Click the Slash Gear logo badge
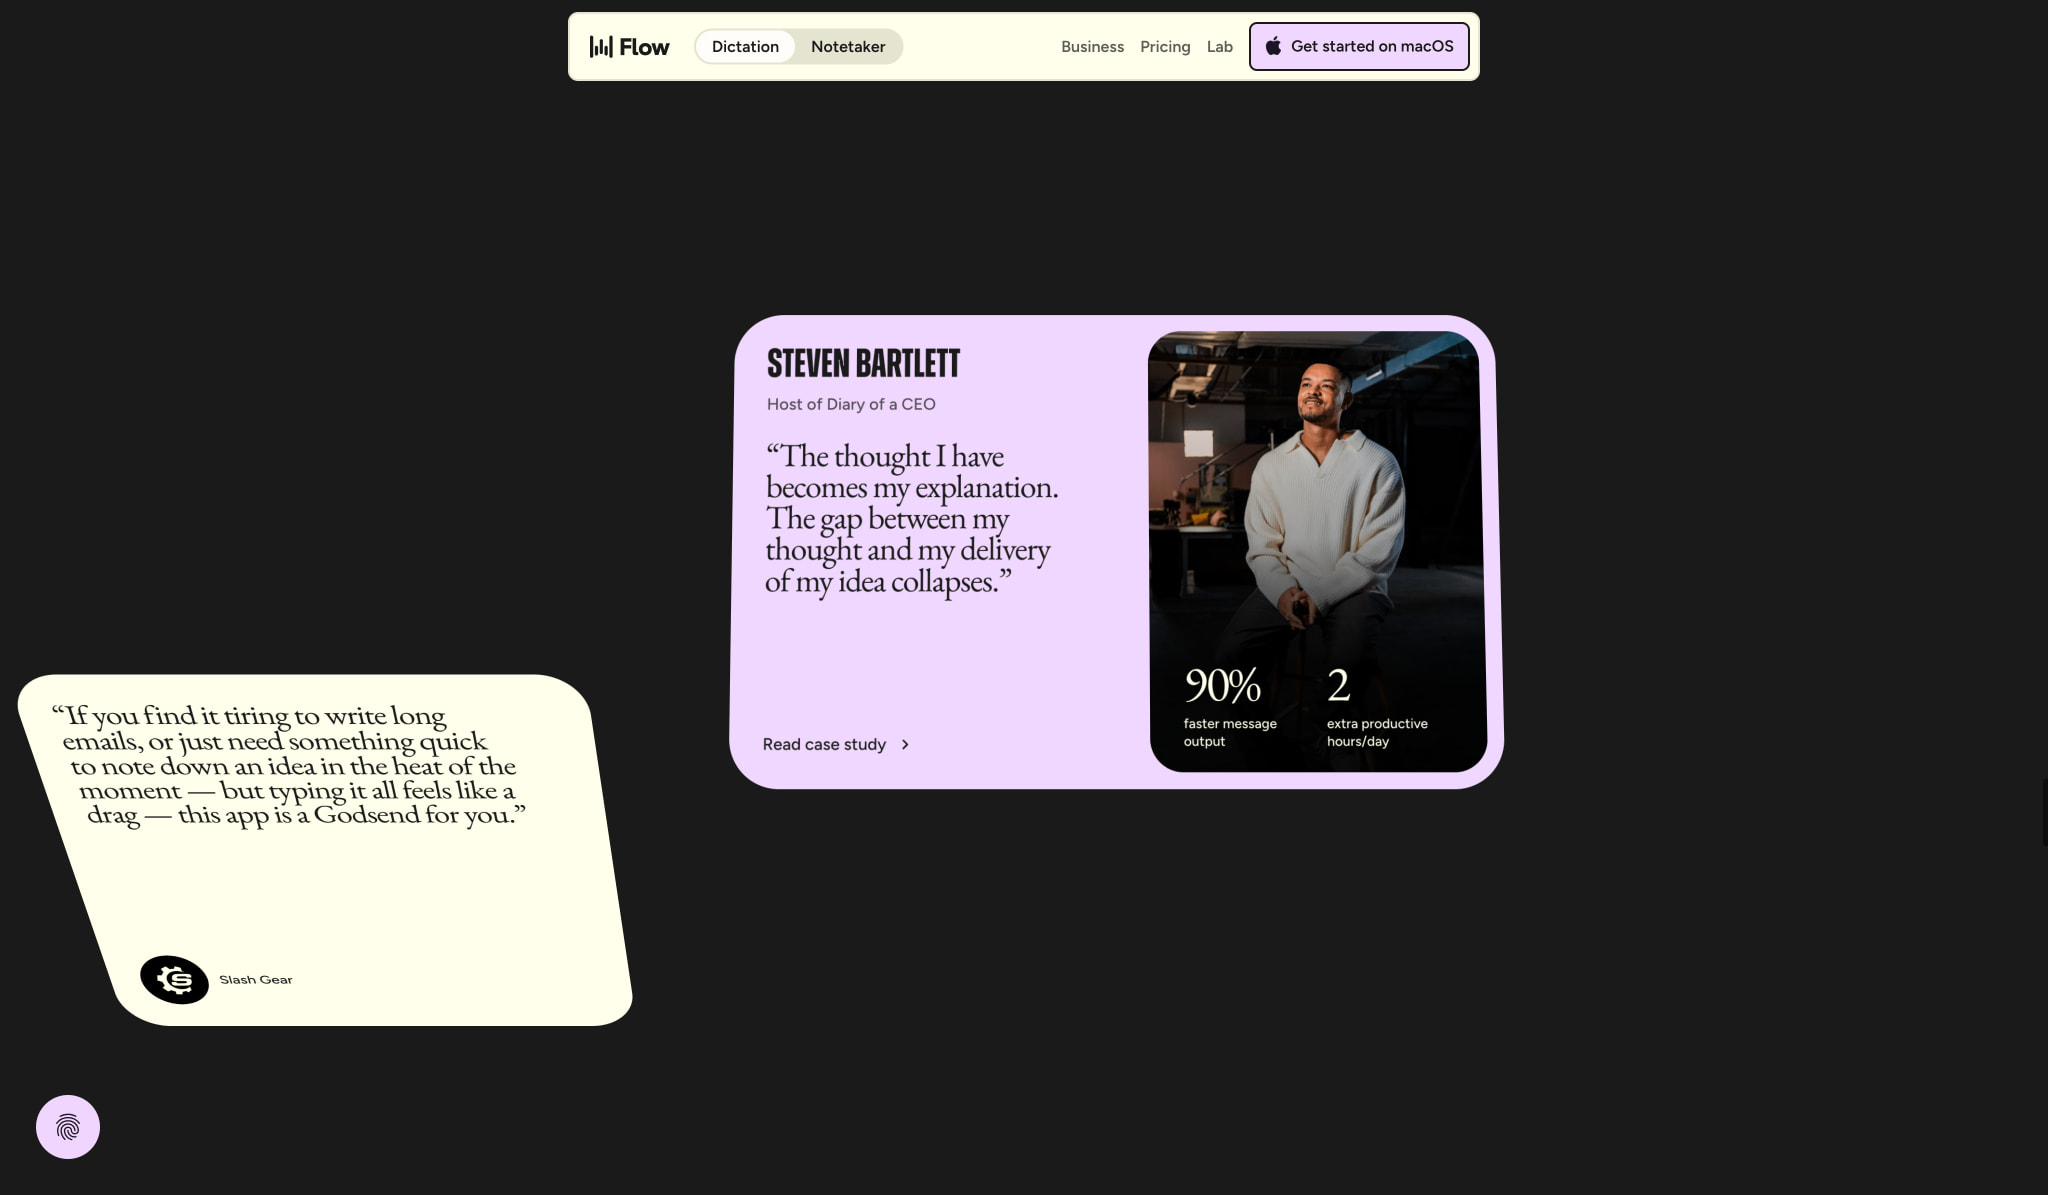Viewport: 2048px width, 1195px height. [175, 980]
